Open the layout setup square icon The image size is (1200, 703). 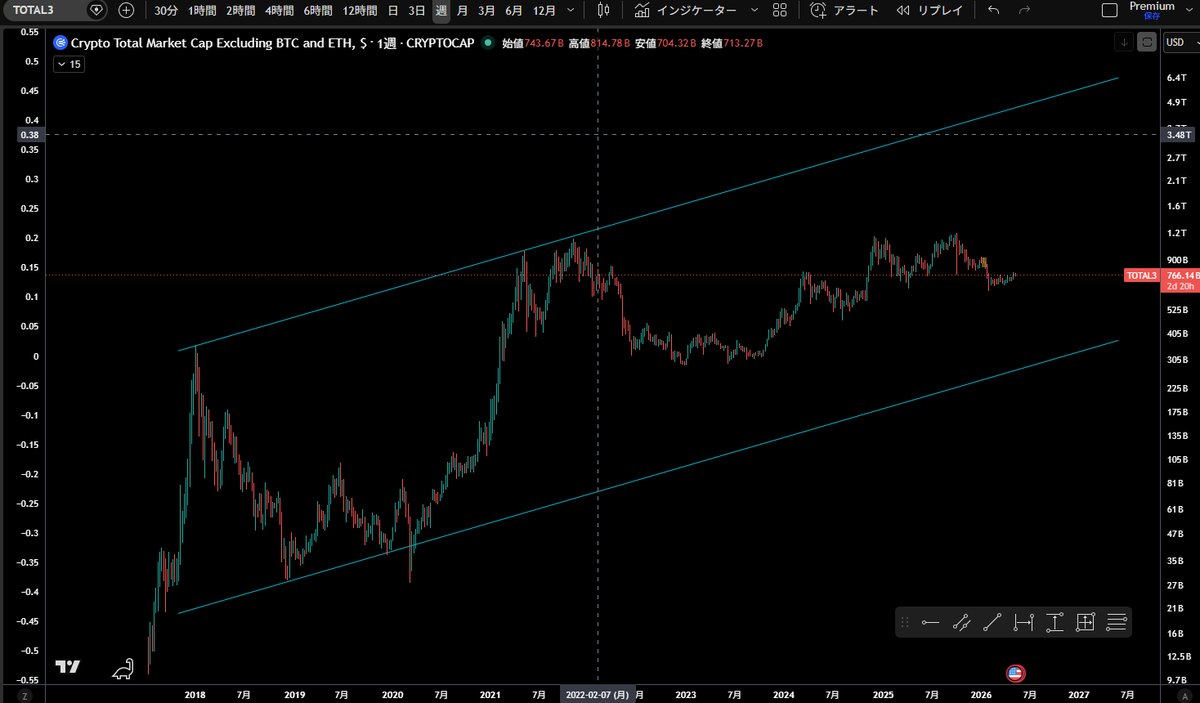click(x=1109, y=10)
